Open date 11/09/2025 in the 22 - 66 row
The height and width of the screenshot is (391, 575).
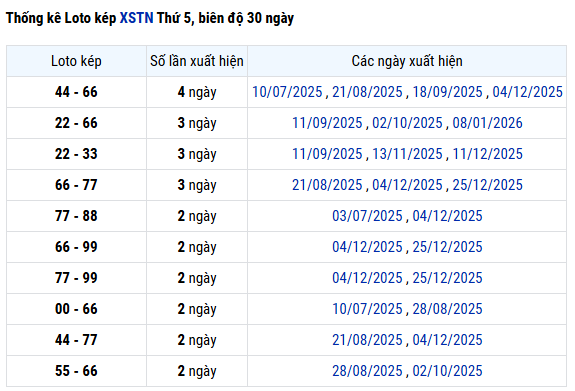327,123
